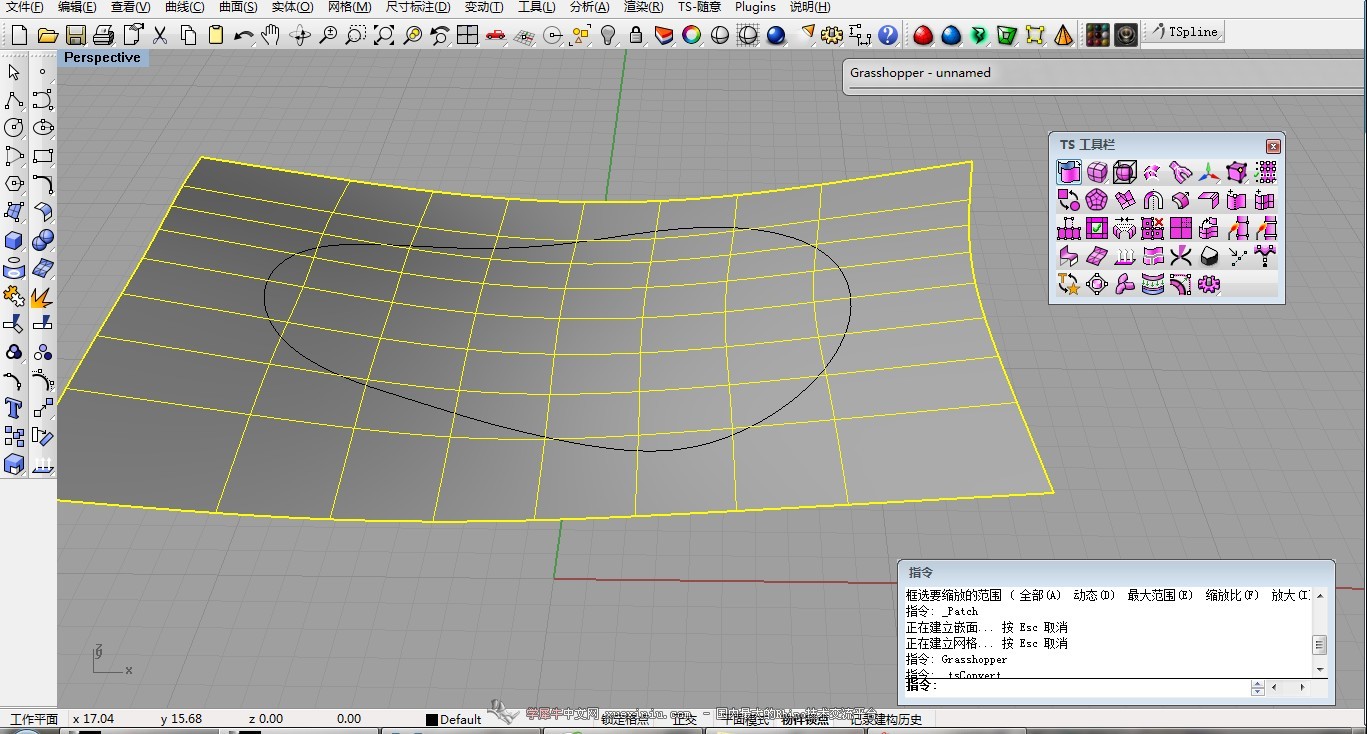The width and height of the screenshot is (1367, 734).
Task: Toggle 锁定格点 grid snap in status bar
Action: 625,719
